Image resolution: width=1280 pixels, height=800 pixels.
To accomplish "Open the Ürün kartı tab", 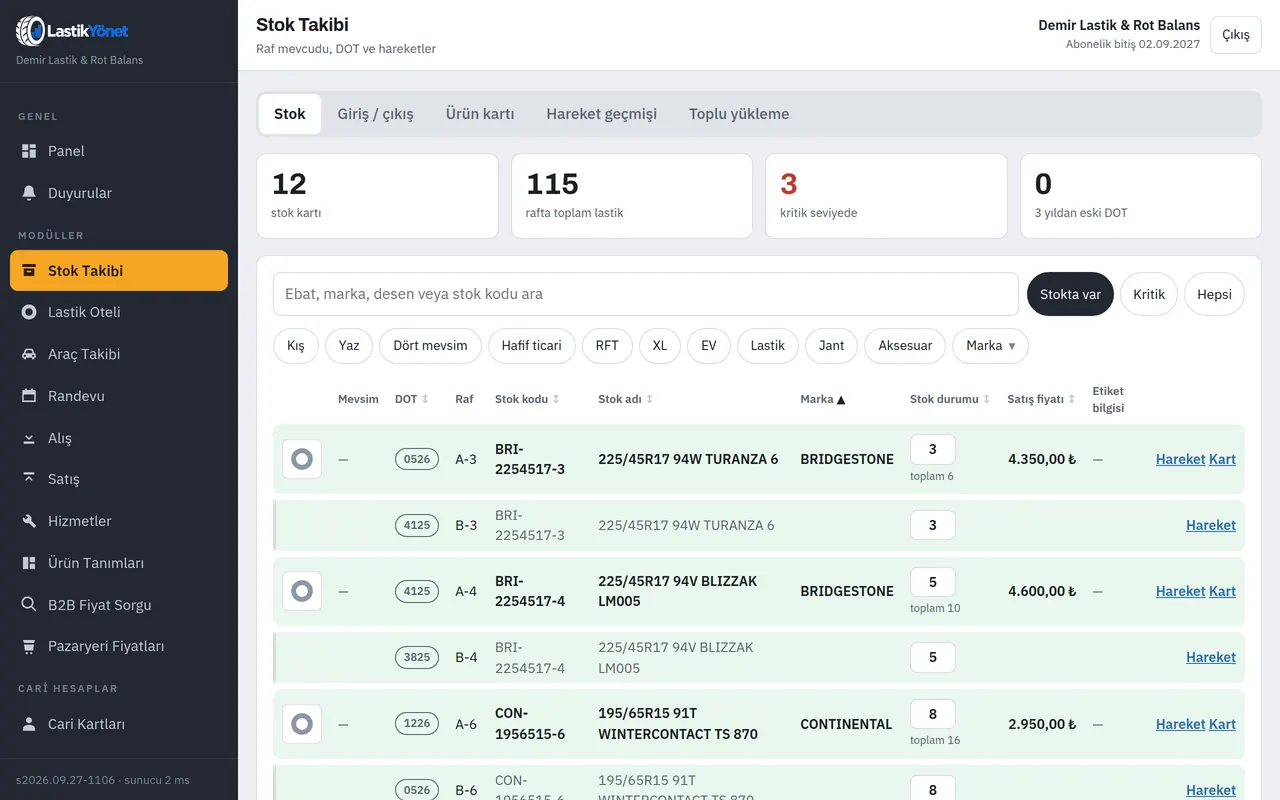I will [x=480, y=114].
